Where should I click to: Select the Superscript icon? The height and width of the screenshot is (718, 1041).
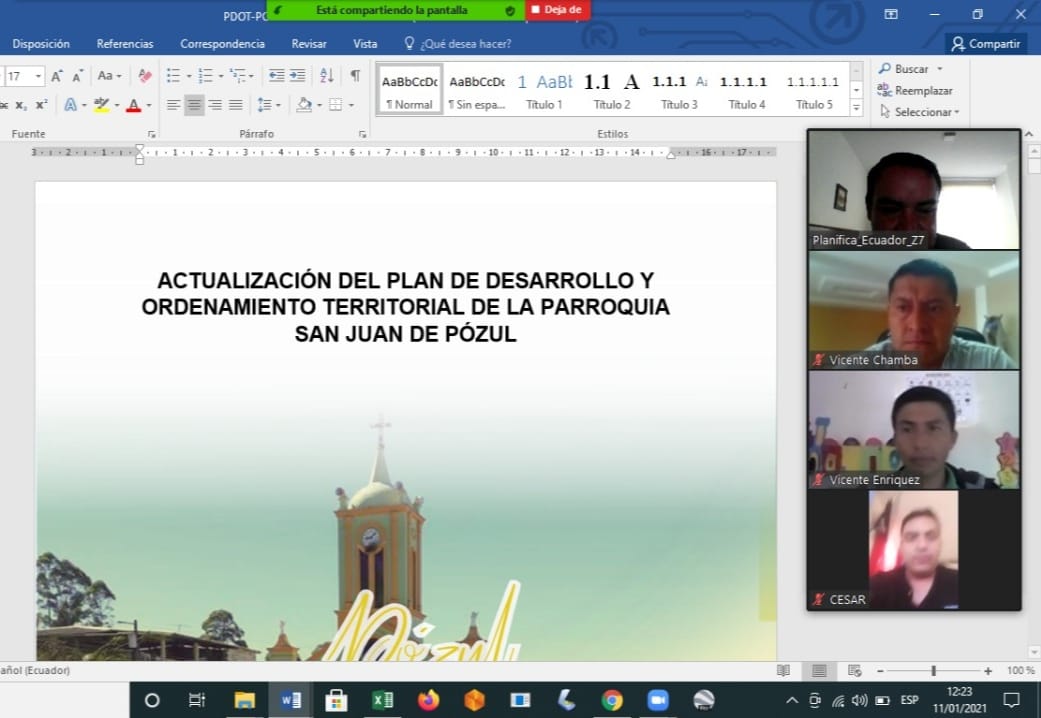tap(43, 104)
